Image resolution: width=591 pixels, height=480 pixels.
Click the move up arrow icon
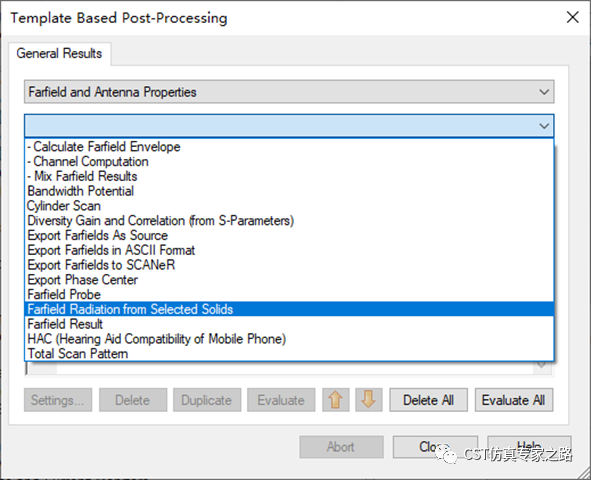click(335, 400)
